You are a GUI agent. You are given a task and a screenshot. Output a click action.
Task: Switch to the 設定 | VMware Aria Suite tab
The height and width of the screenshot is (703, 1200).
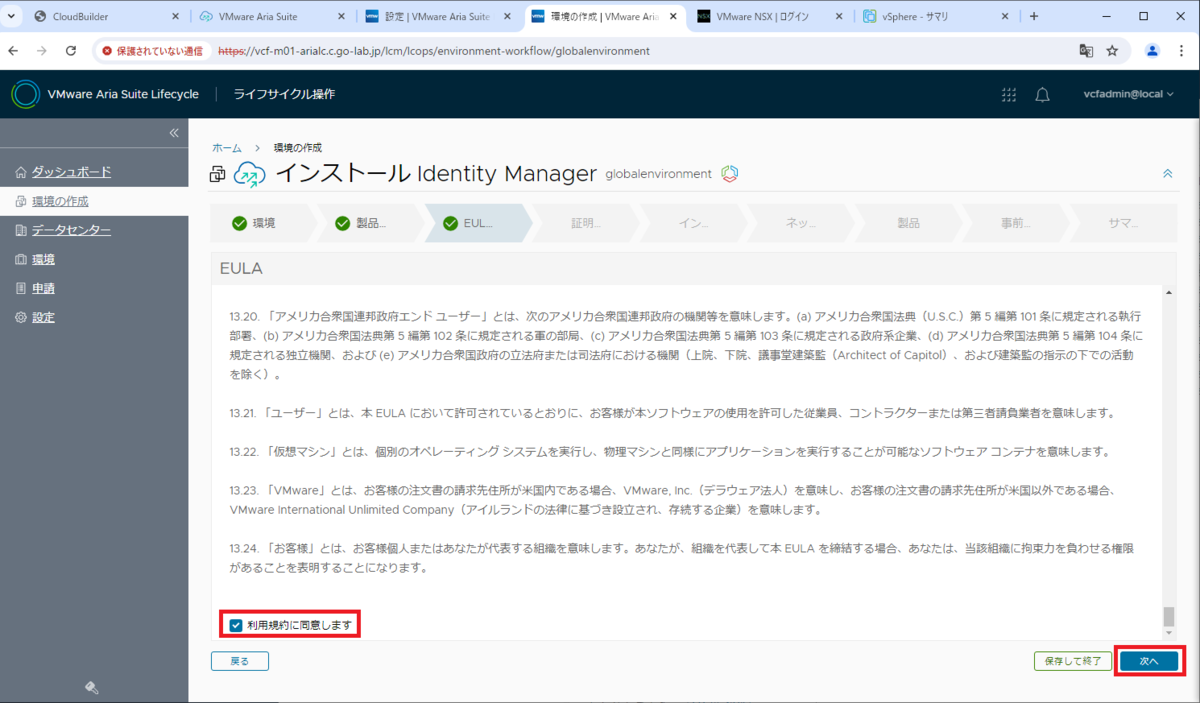pyautogui.click(x=440, y=16)
